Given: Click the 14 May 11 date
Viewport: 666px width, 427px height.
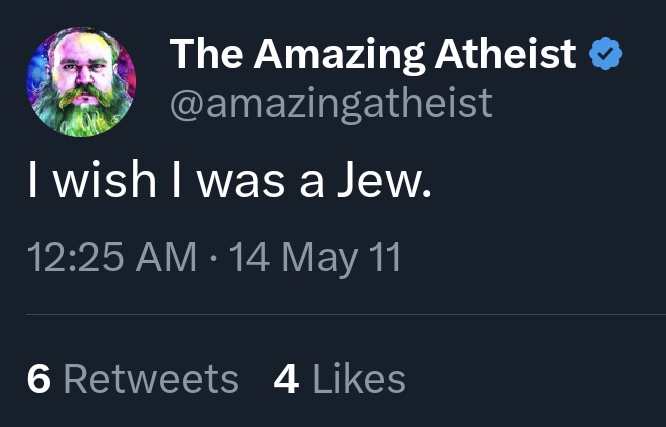Looking at the screenshot, I should [x=315, y=258].
